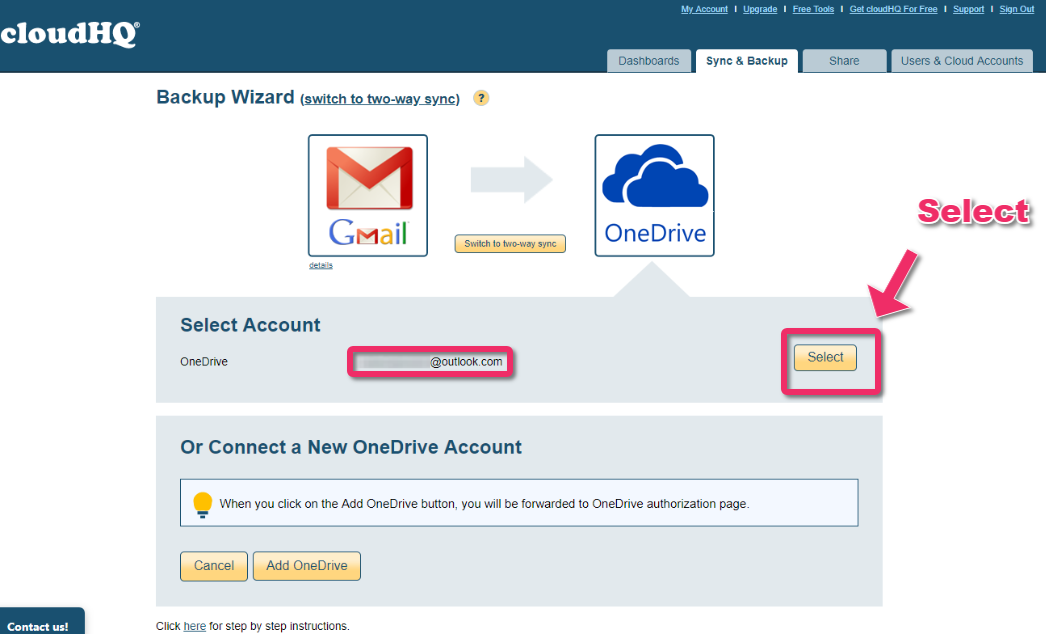Open the Users & Cloud Accounts tab
Viewport: 1046px width, 634px height.
961,61
